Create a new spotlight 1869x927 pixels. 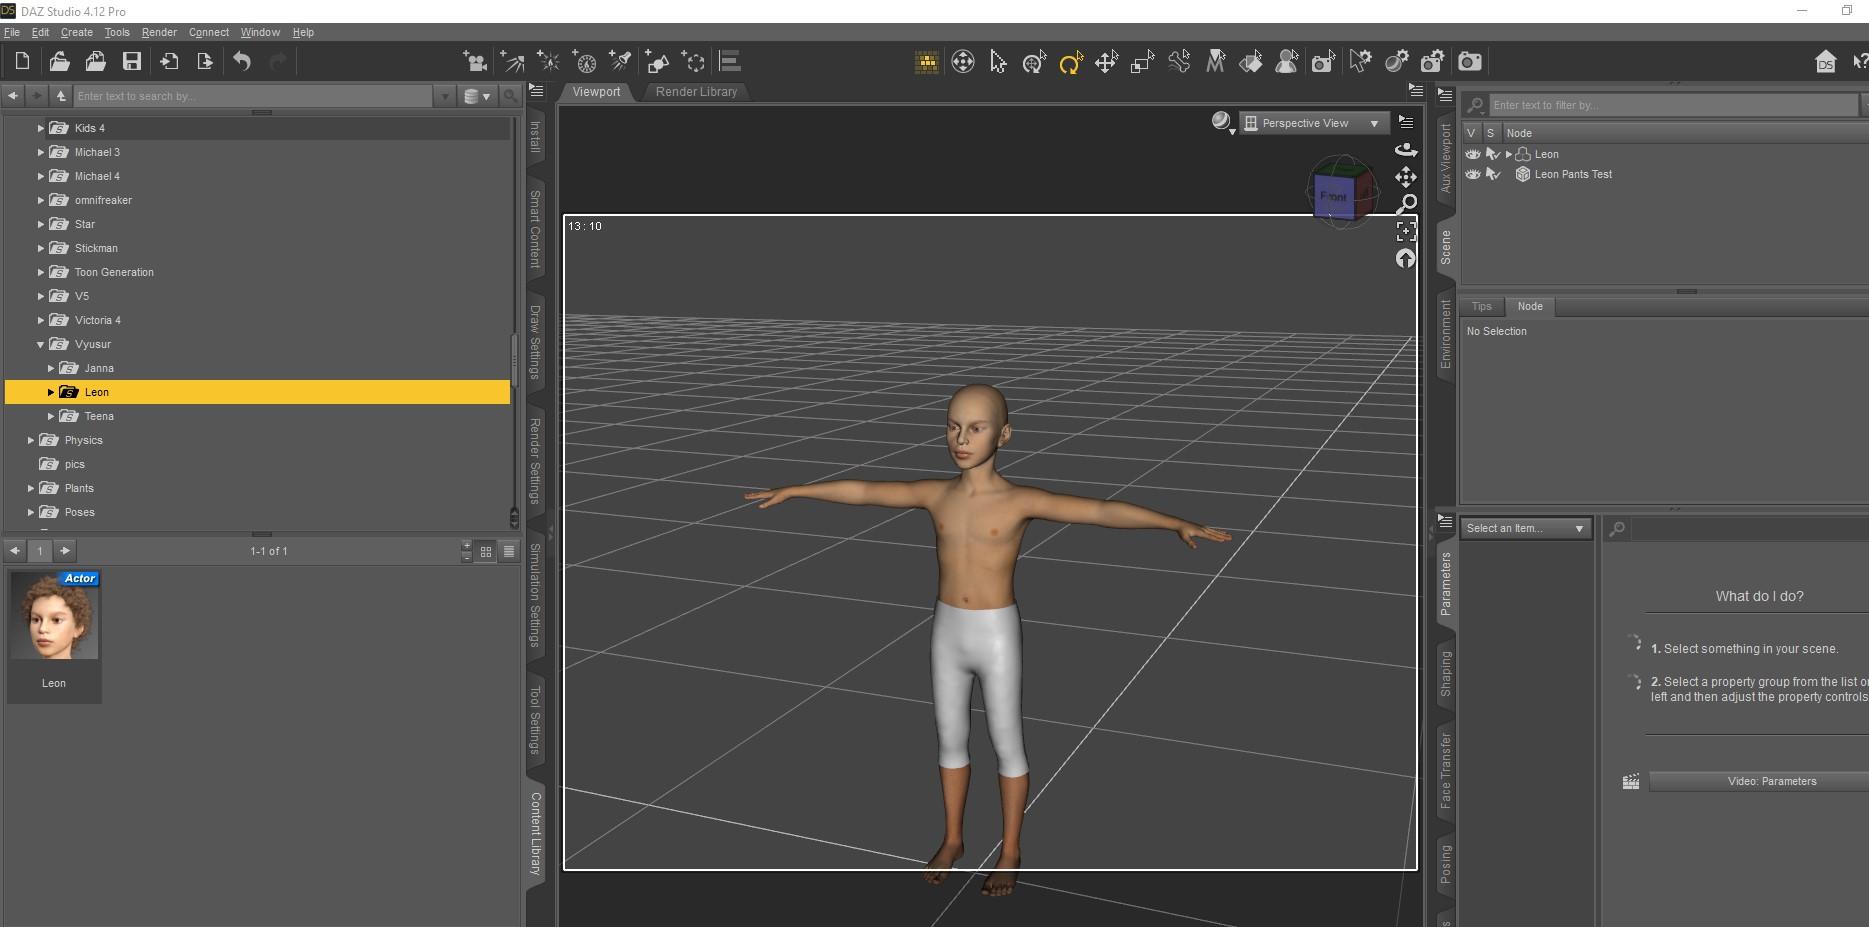click(x=620, y=62)
